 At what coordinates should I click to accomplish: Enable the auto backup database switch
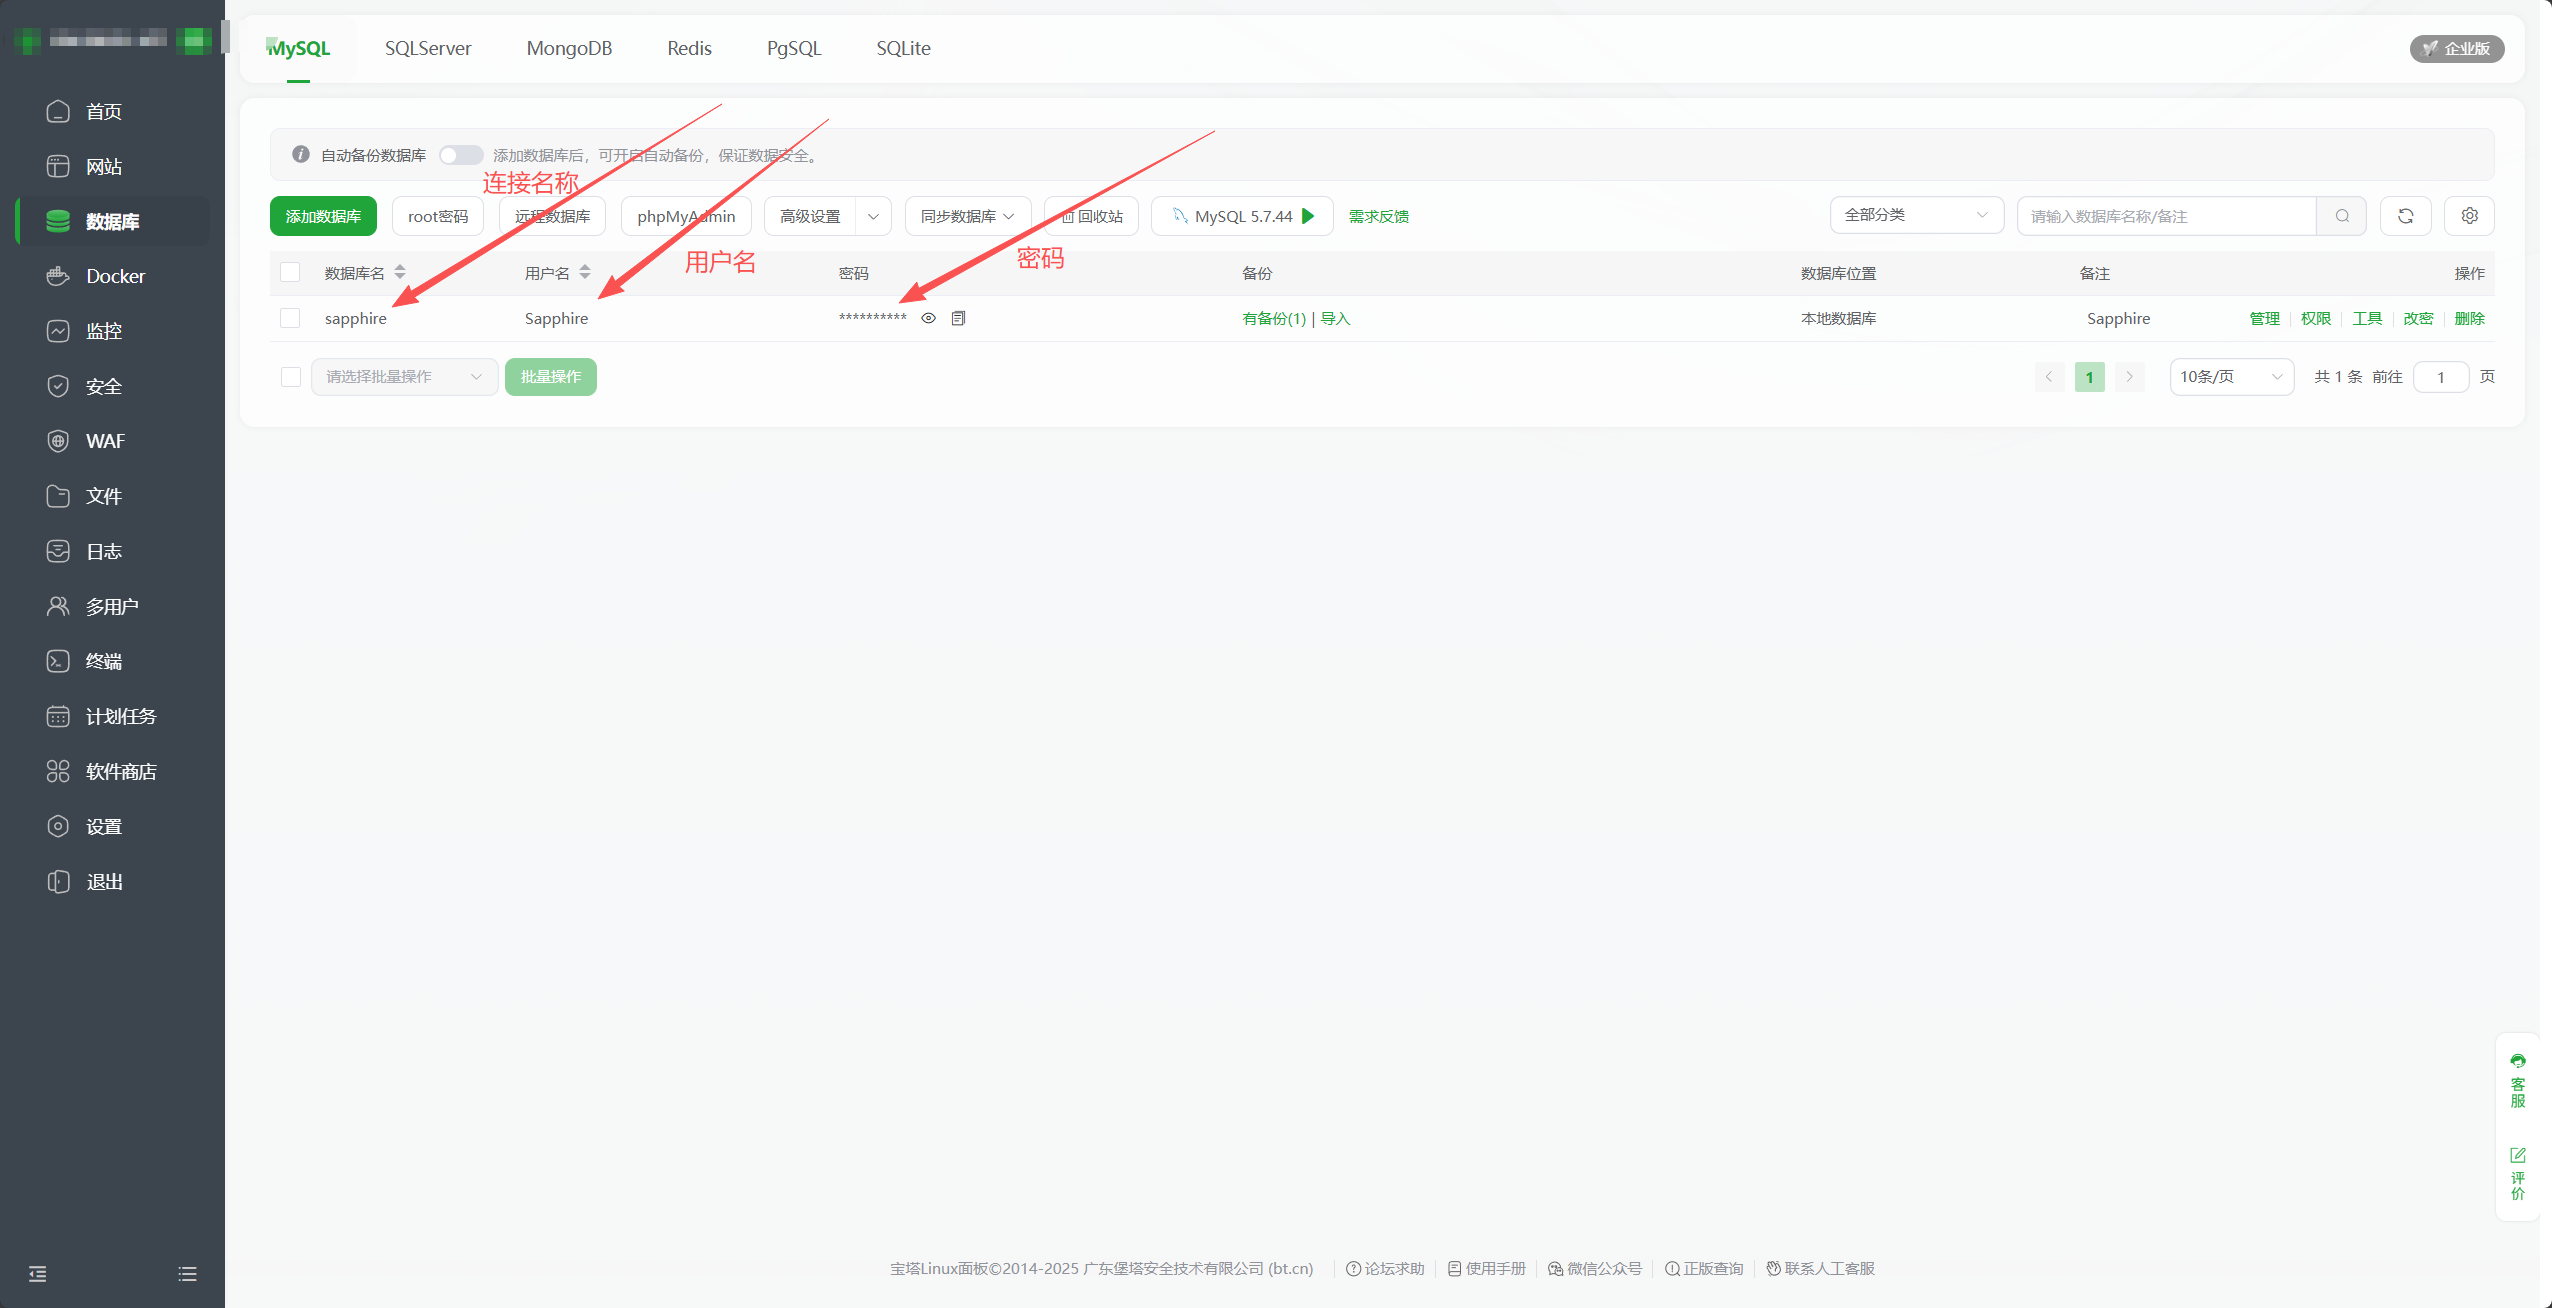pos(460,155)
